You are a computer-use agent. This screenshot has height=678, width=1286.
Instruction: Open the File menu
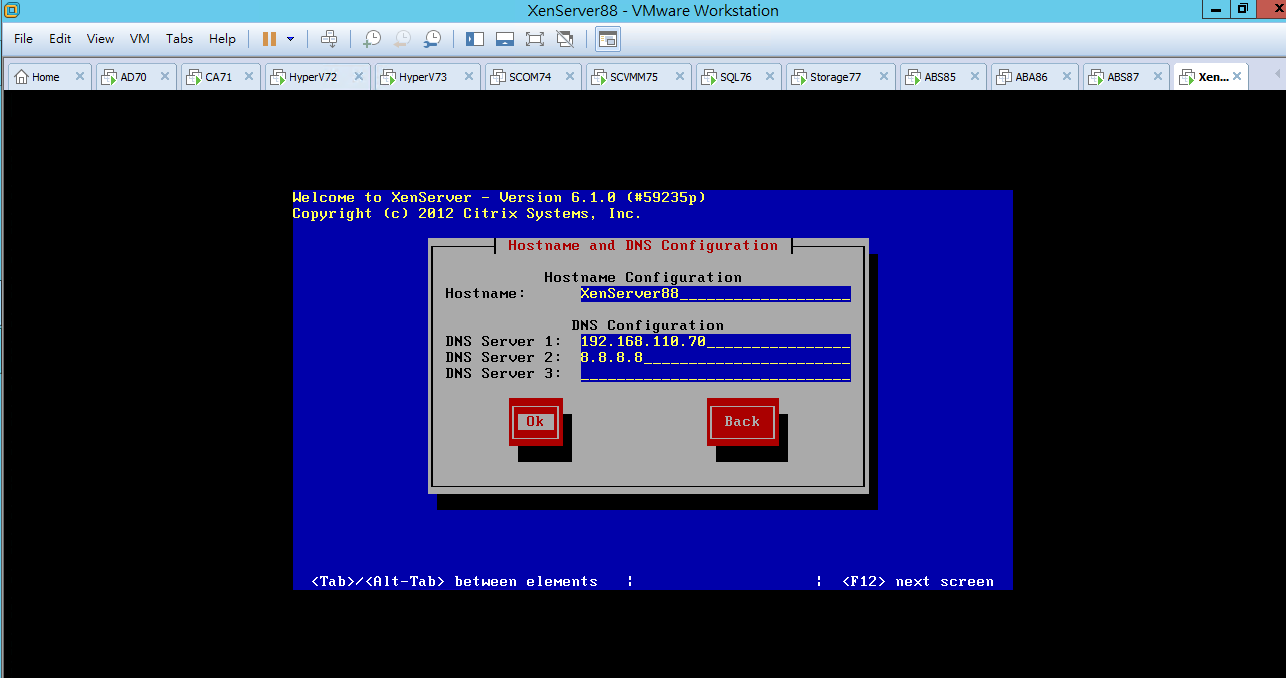23,39
